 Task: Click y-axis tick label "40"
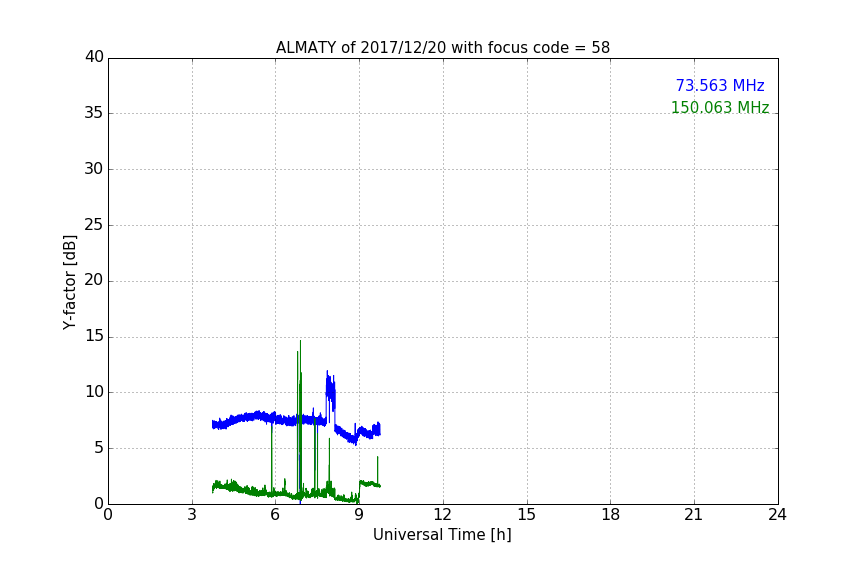(94, 57)
